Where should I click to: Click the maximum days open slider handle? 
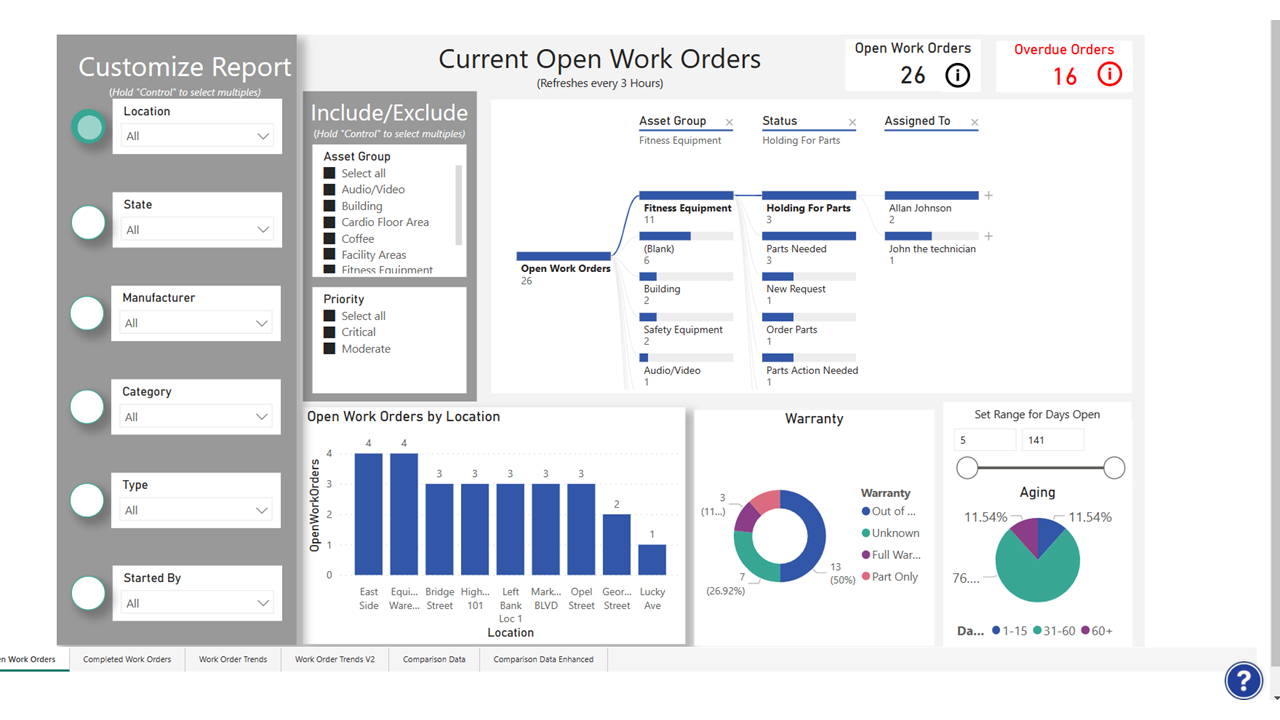coord(1114,468)
